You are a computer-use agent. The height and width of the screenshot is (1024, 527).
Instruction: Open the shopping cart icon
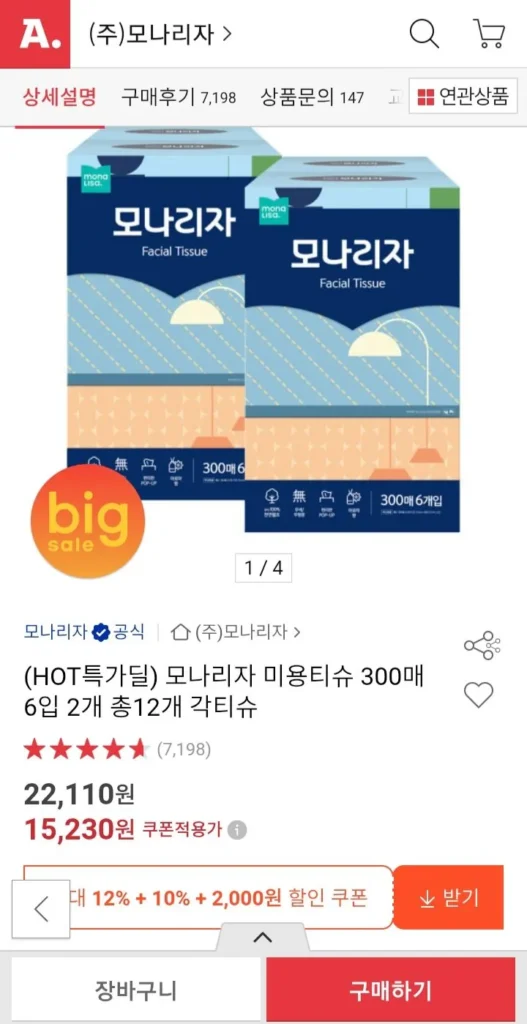coord(488,33)
